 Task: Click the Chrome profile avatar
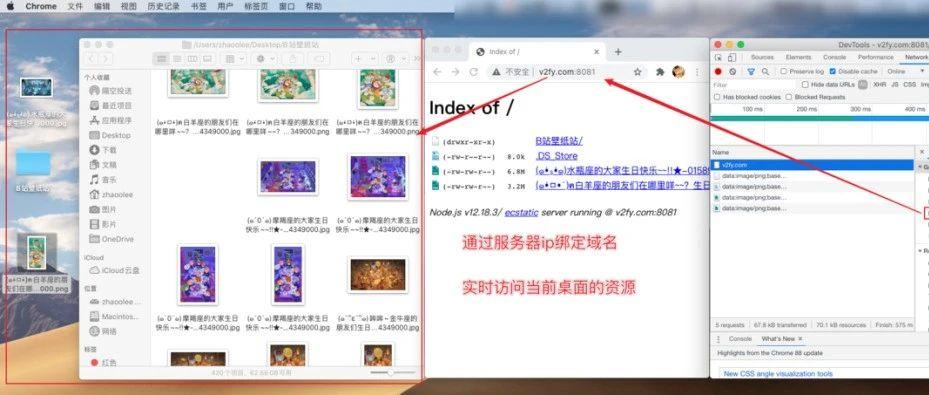pyautogui.click(x=678, y=72)
